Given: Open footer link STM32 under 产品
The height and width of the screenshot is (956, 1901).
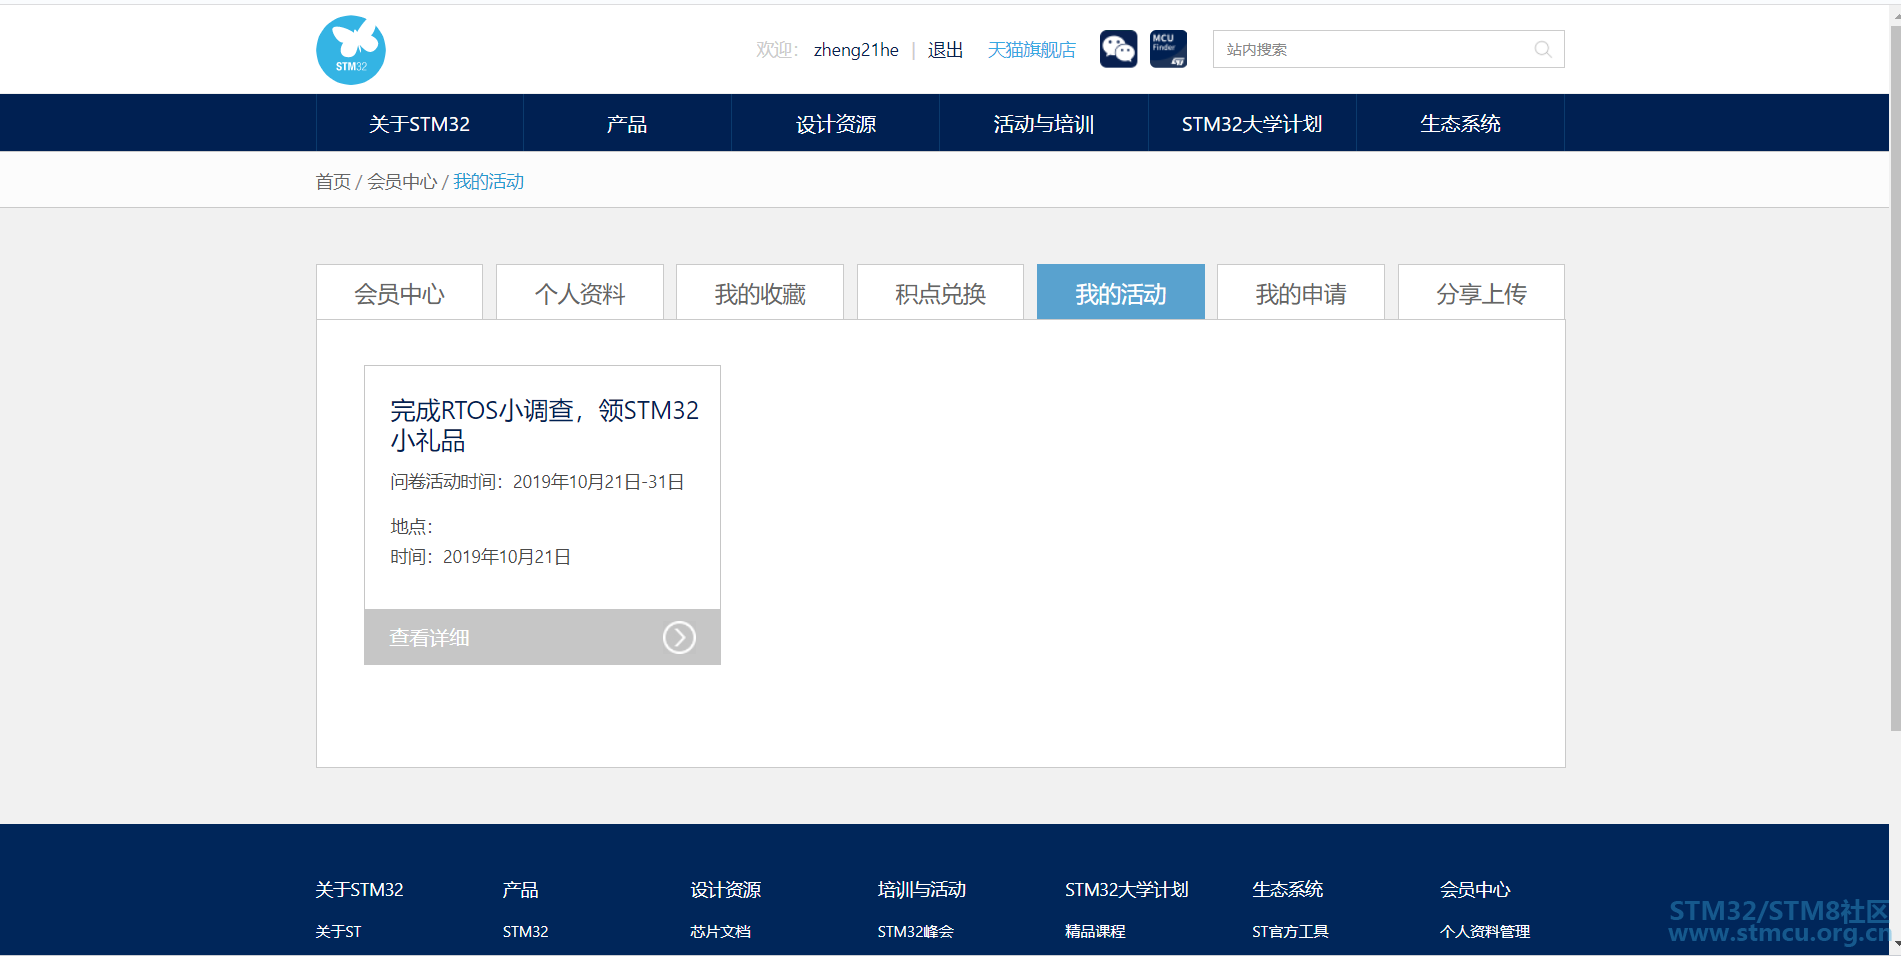Looking at the screenshot, I should click(x=525, y=931).
